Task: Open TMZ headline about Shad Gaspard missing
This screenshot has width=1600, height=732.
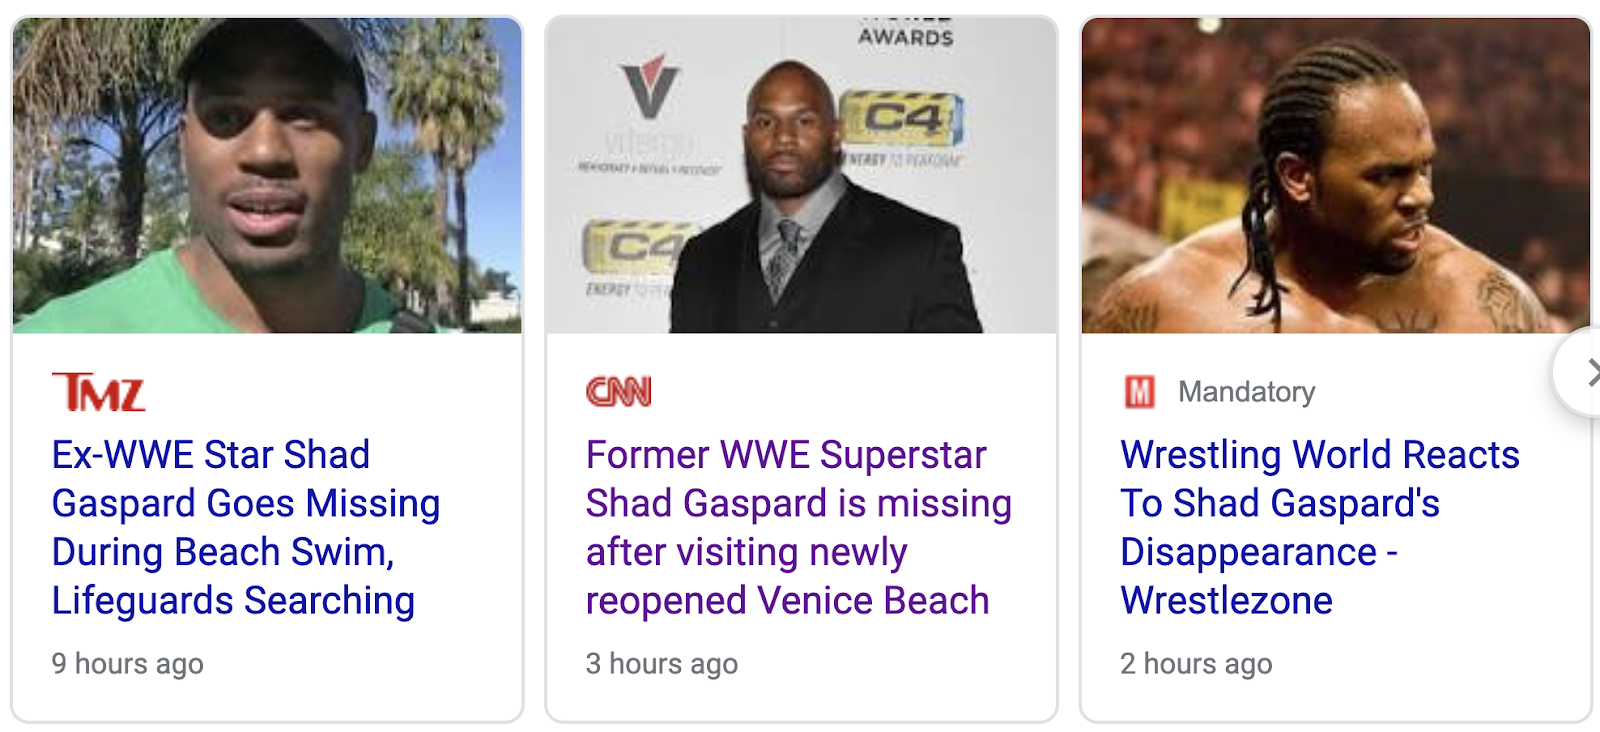Action: [245, 527]
